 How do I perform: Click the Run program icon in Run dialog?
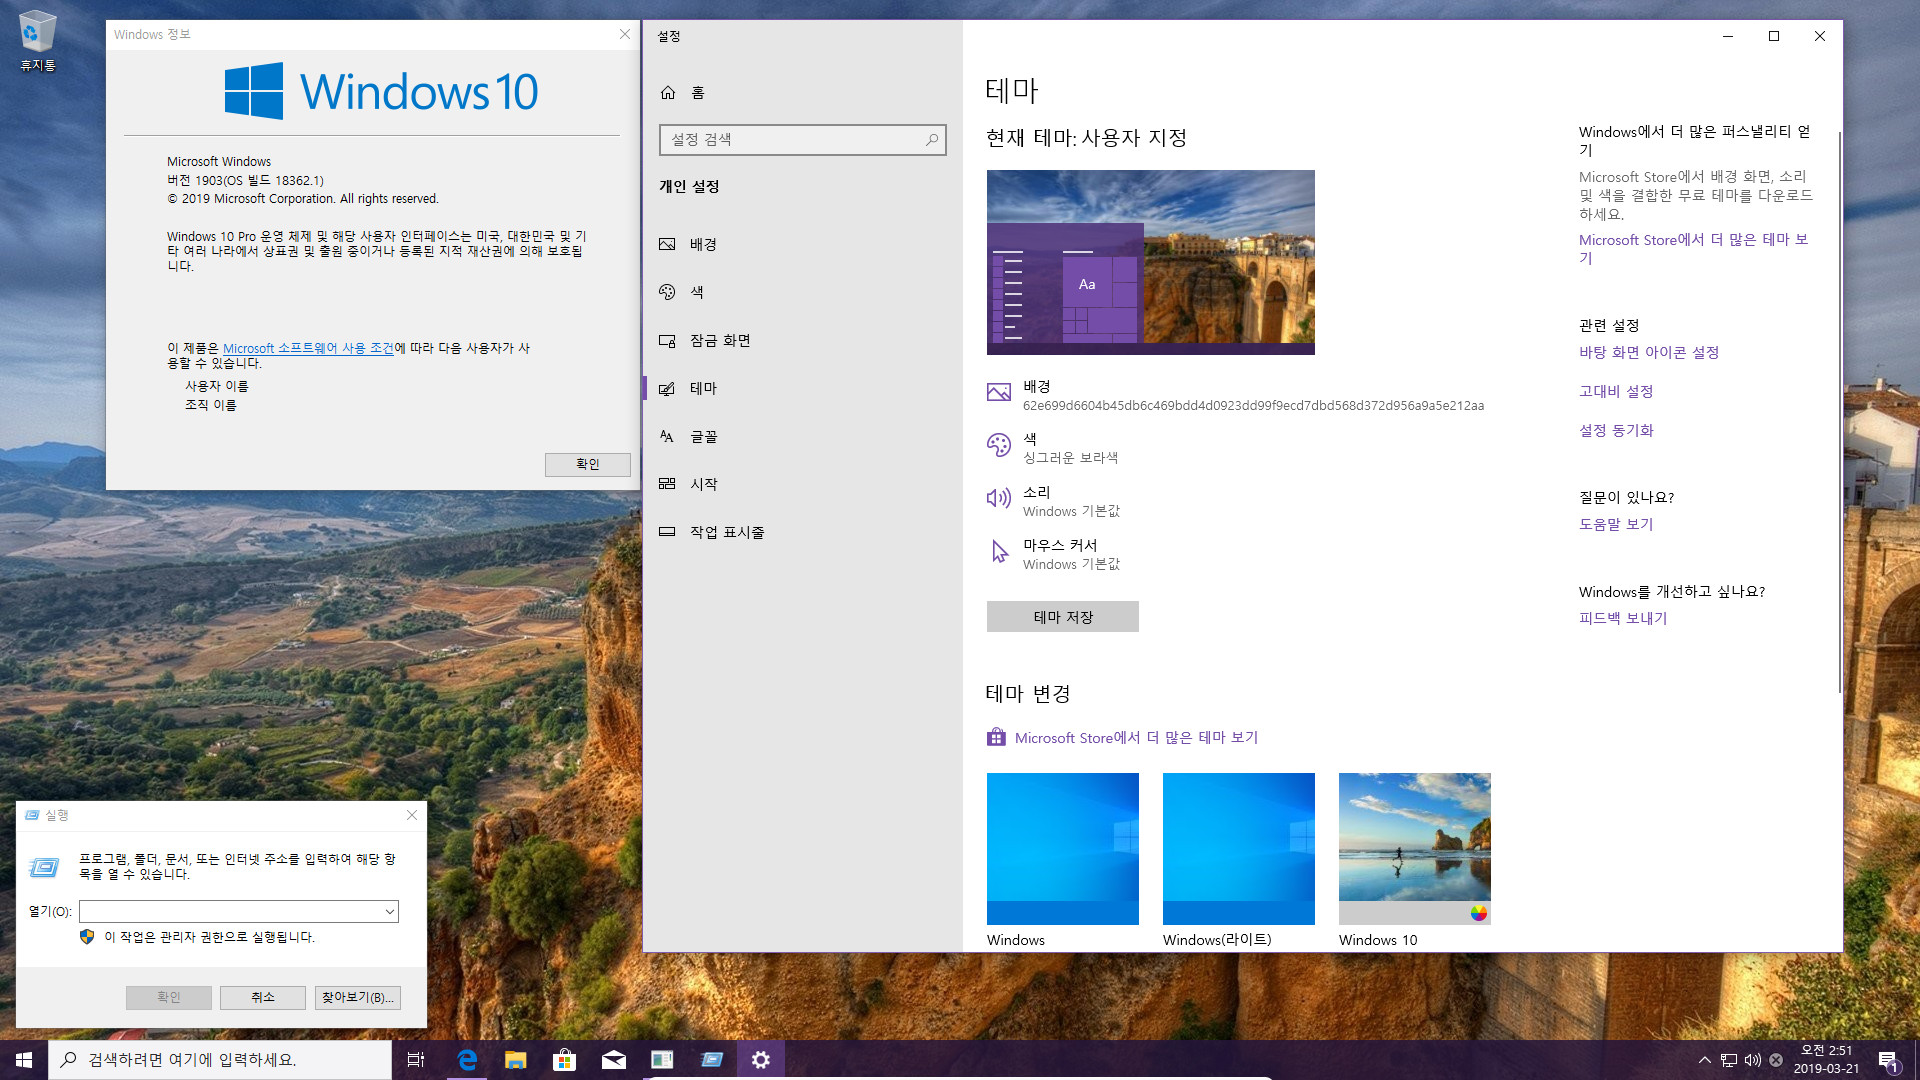44,868
